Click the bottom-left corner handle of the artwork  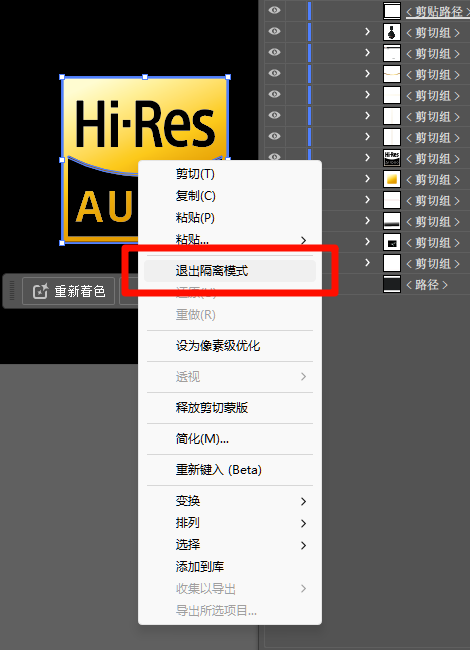click(x=62, y=243)
